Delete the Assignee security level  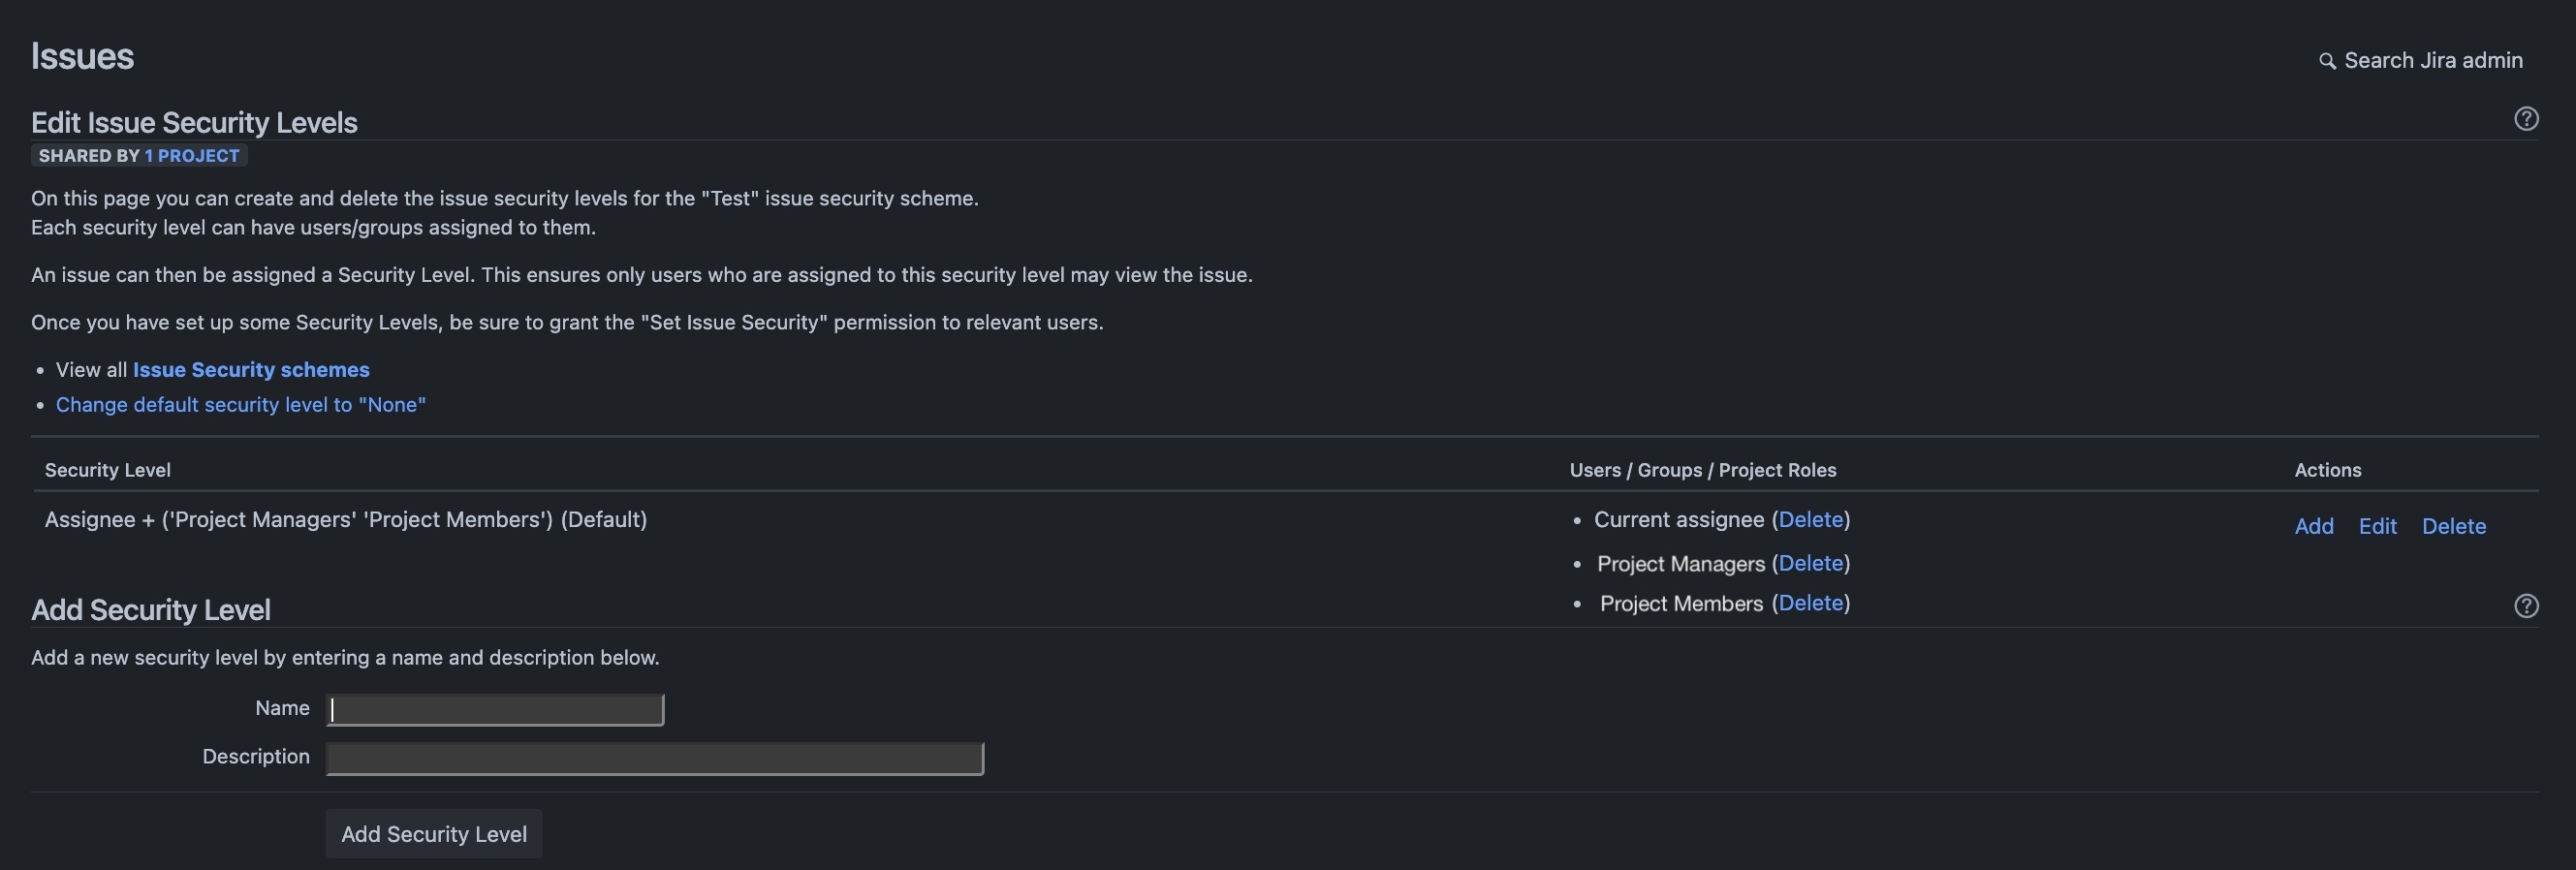[x=2454, y=526]
